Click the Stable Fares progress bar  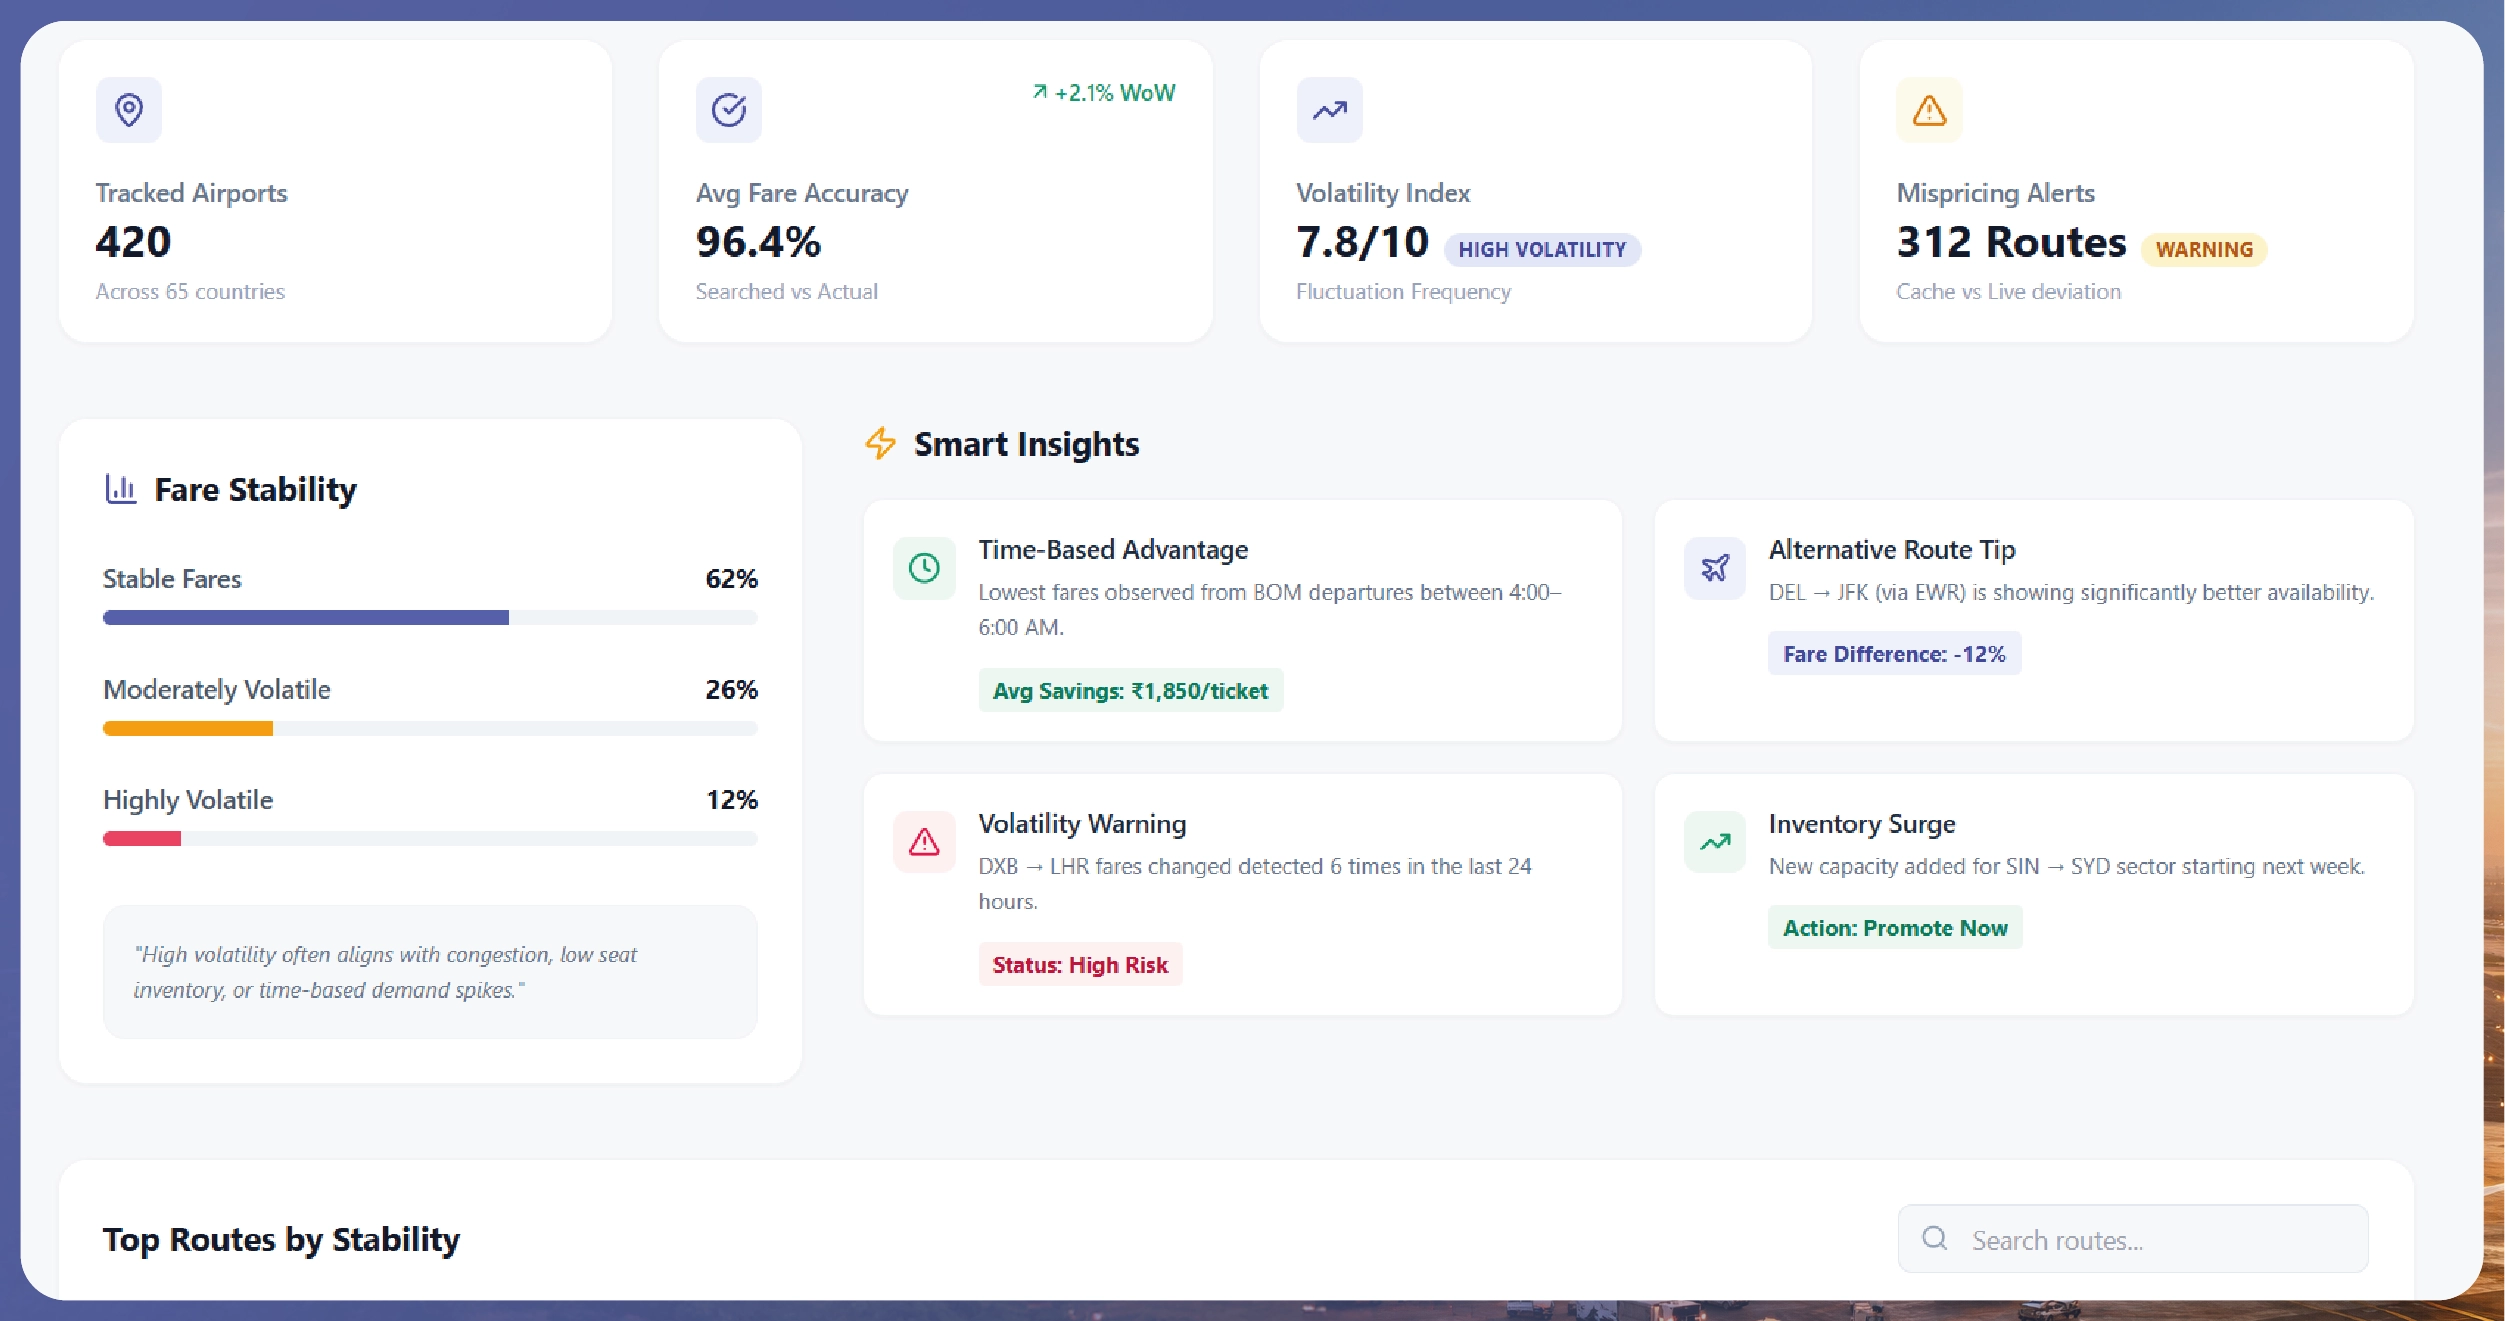(430, 618)
